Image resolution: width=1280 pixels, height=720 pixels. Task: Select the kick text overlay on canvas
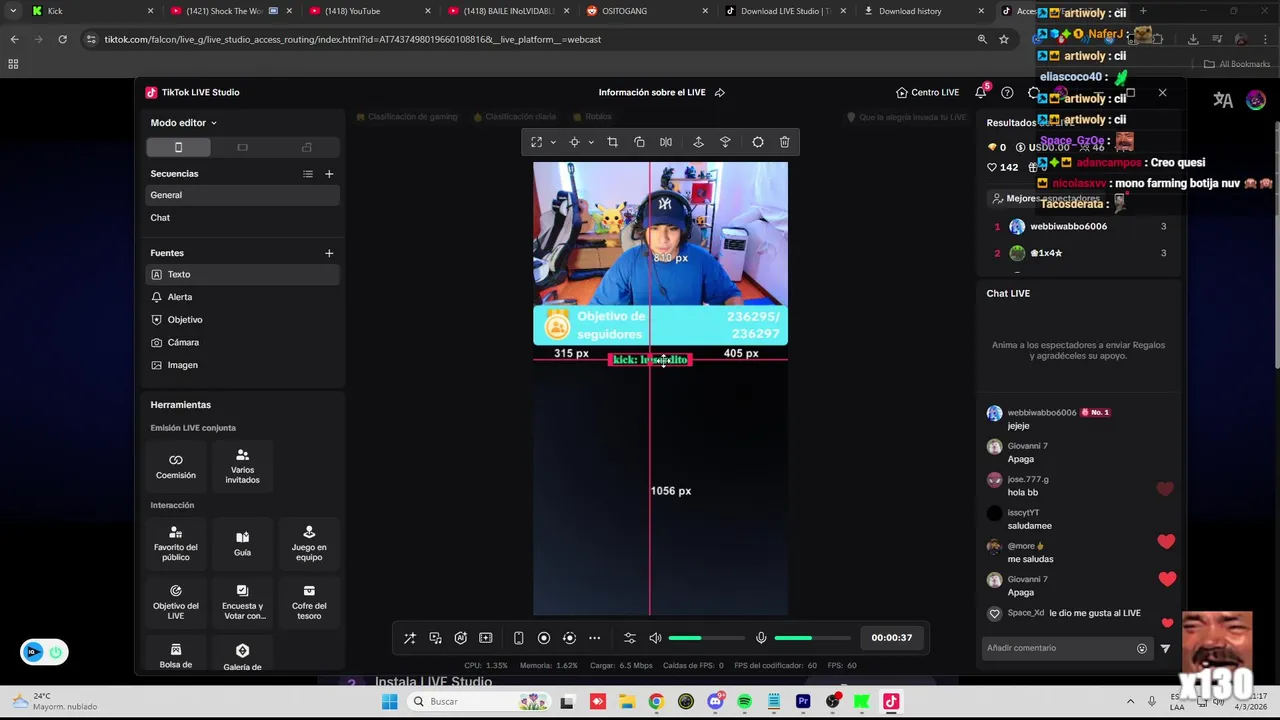click(x=650, y=359)
